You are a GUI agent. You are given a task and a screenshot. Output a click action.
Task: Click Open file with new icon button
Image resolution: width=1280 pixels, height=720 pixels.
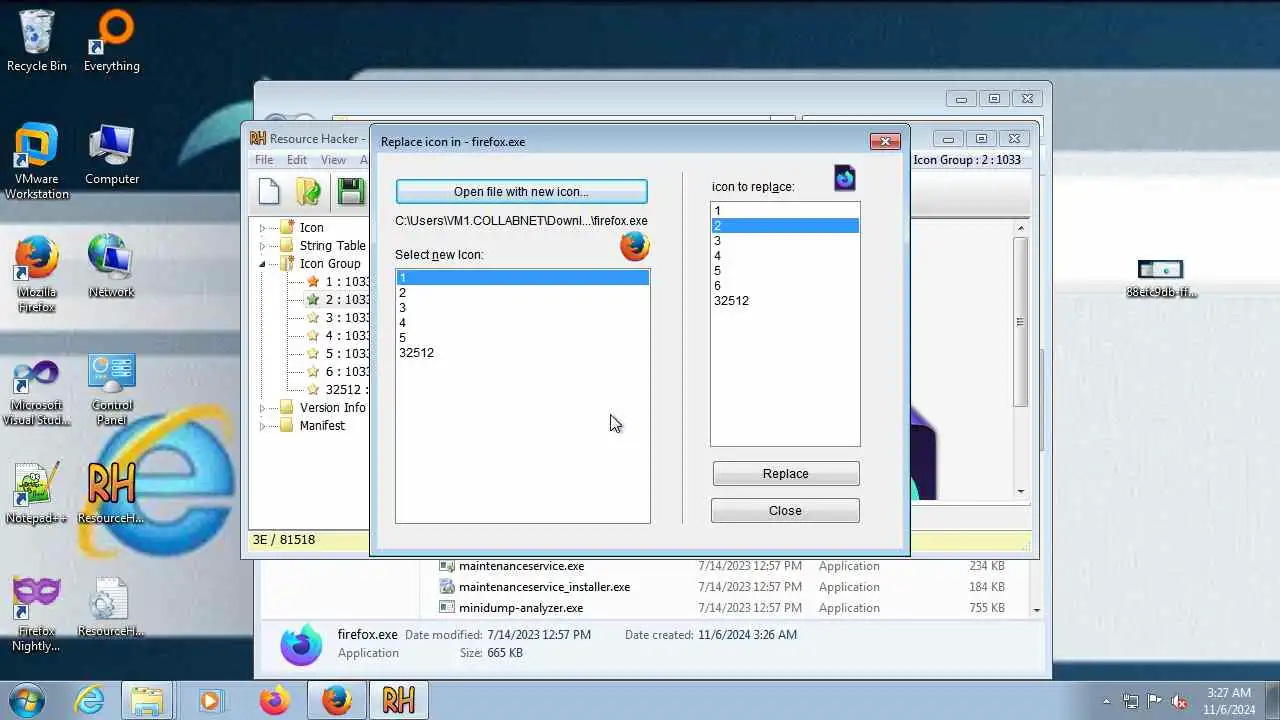[521, 191]
